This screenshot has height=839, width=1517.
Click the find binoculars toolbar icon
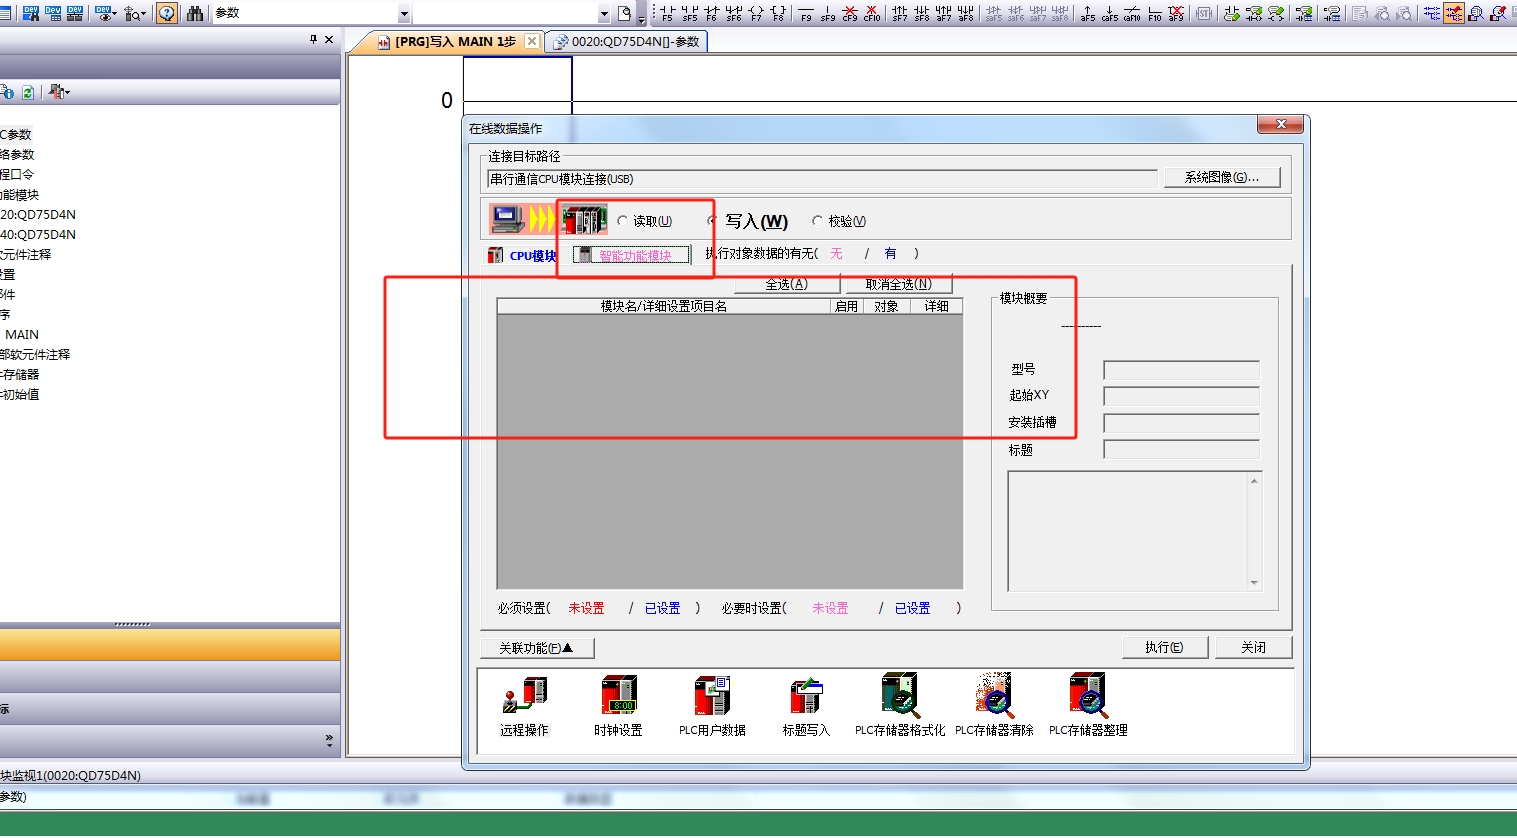(195, 13)
